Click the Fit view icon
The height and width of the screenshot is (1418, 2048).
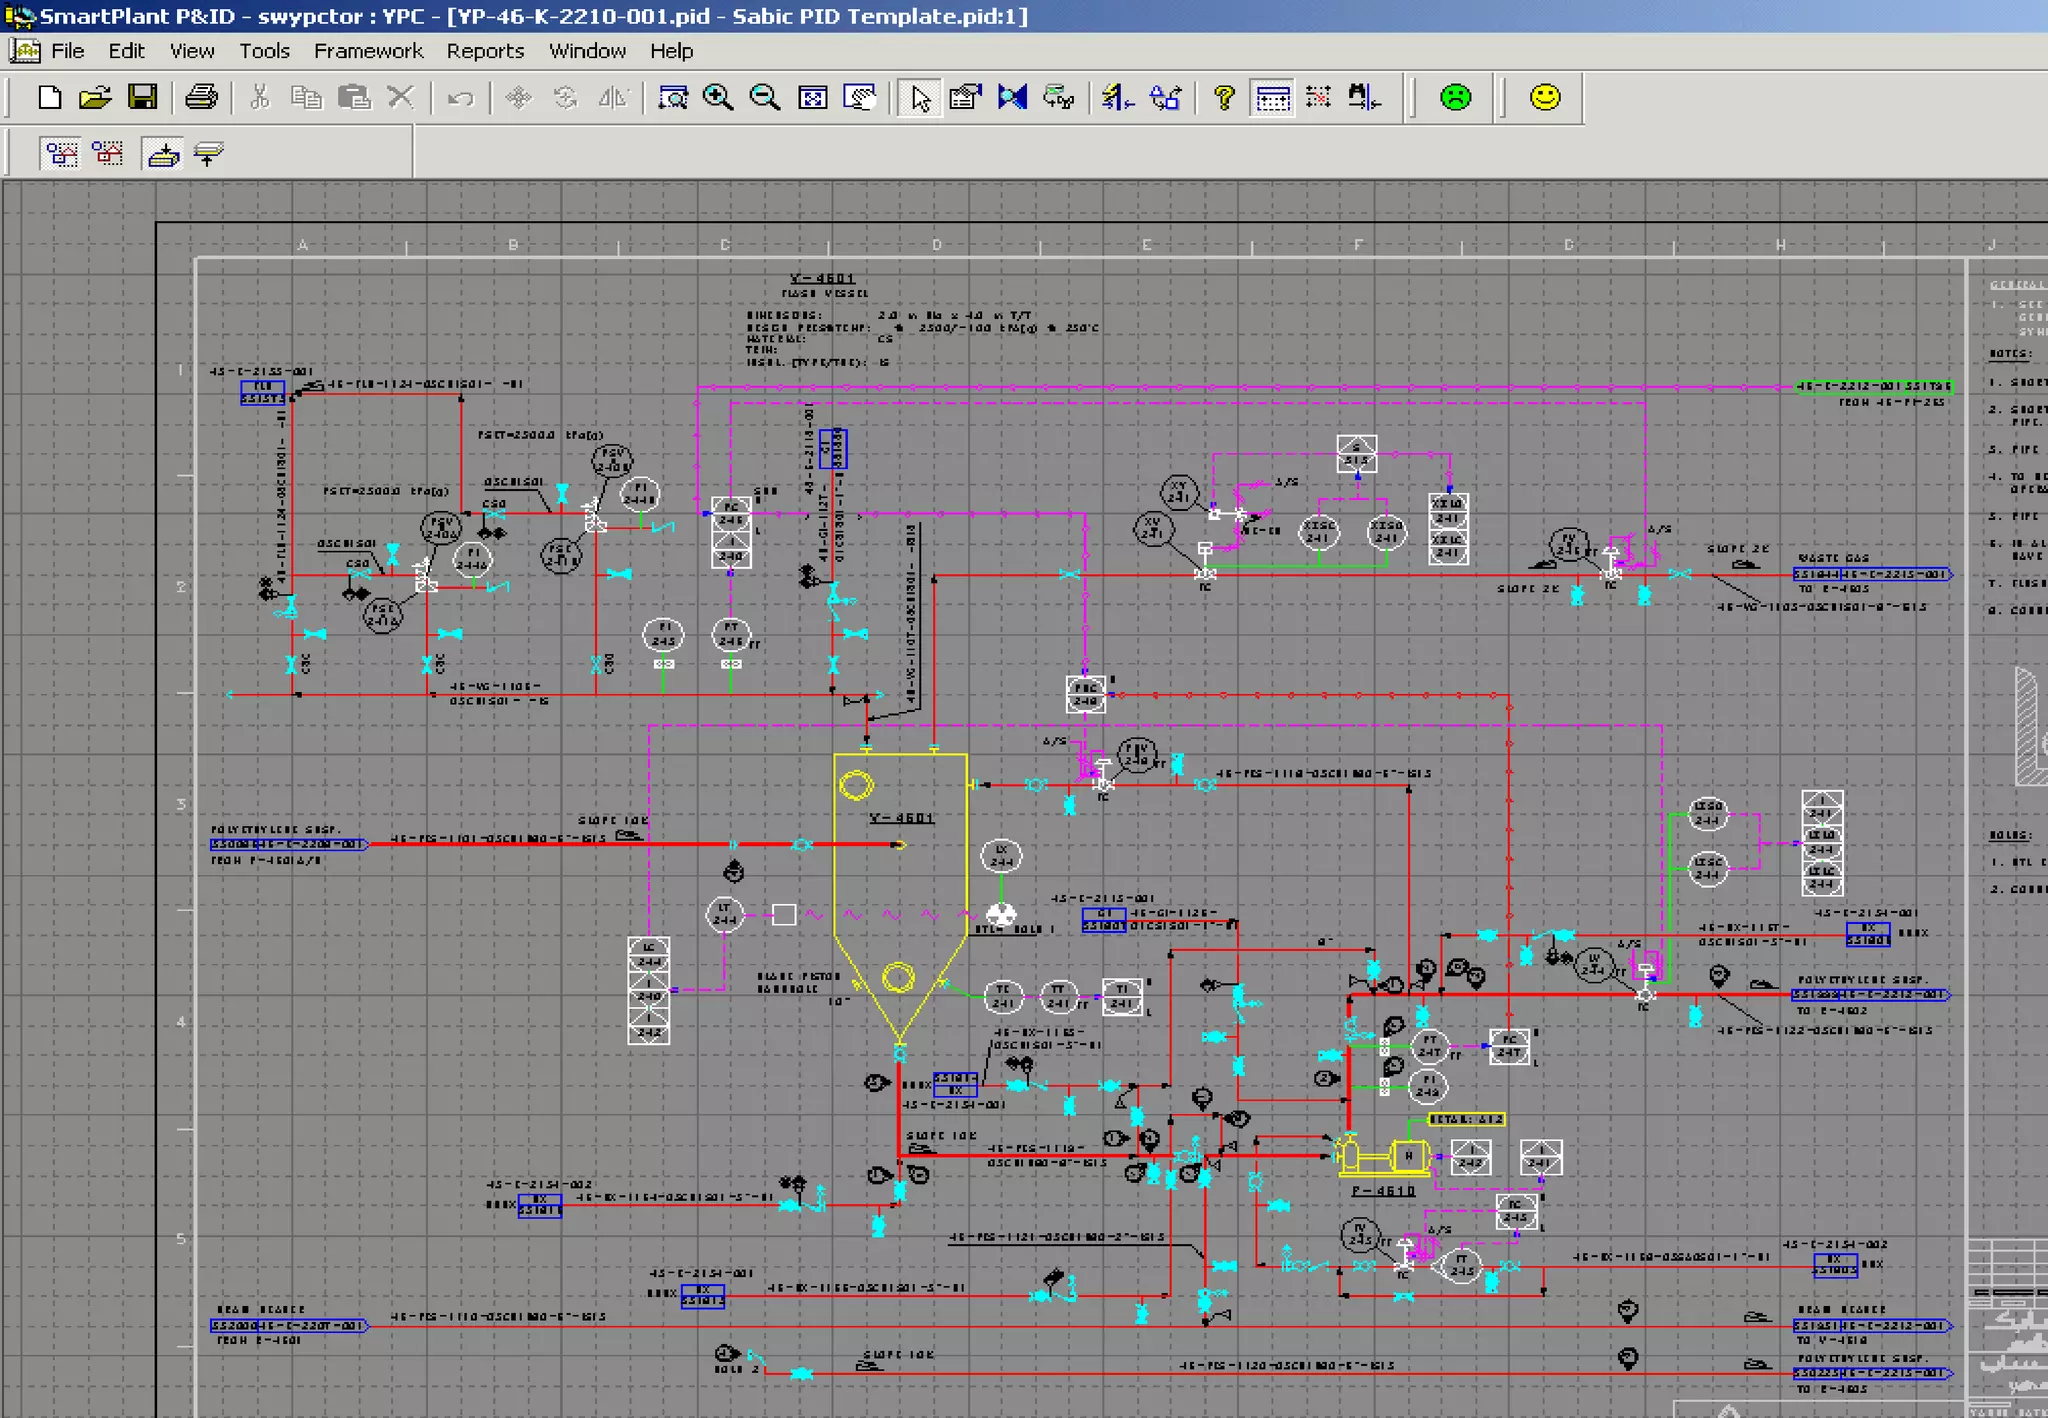pyautogui.click(x=812, y=97)
